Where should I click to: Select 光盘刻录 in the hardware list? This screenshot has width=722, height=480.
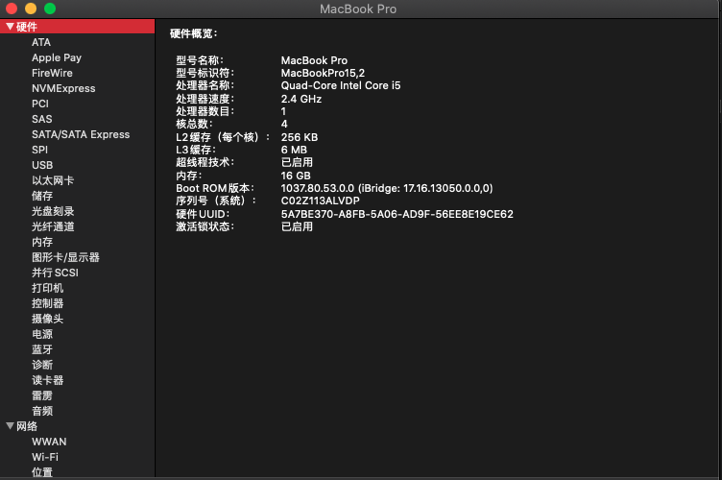53,211
